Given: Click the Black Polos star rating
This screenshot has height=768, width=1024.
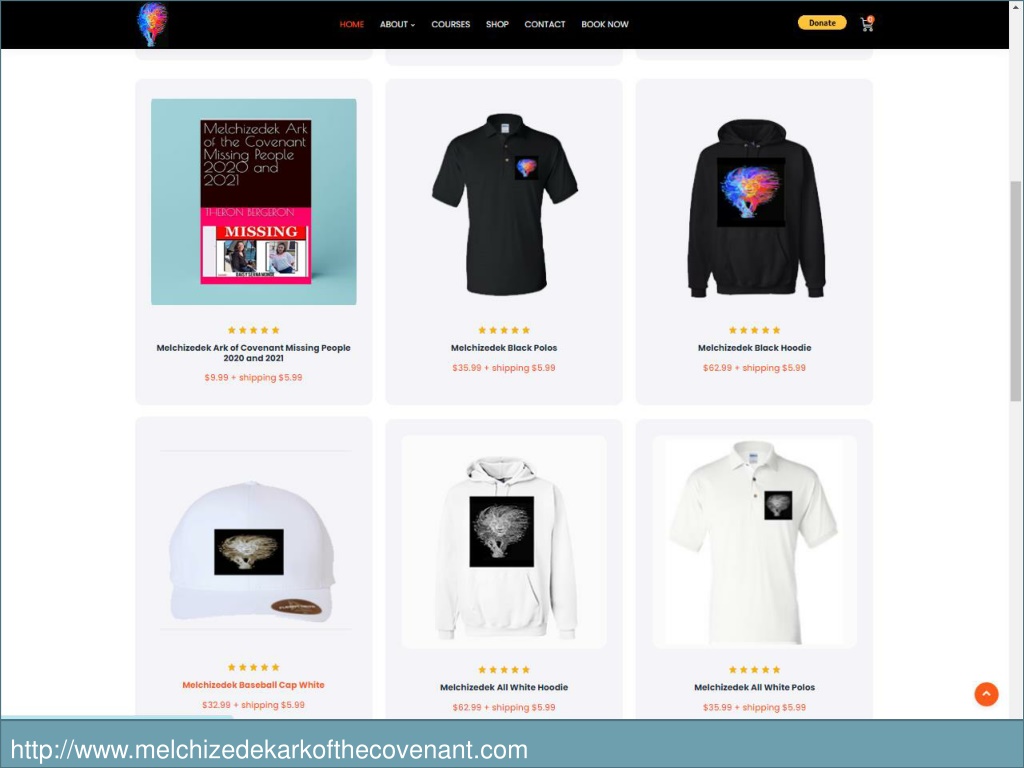Looking at the screenshot, I should click(x=504, y=330).
